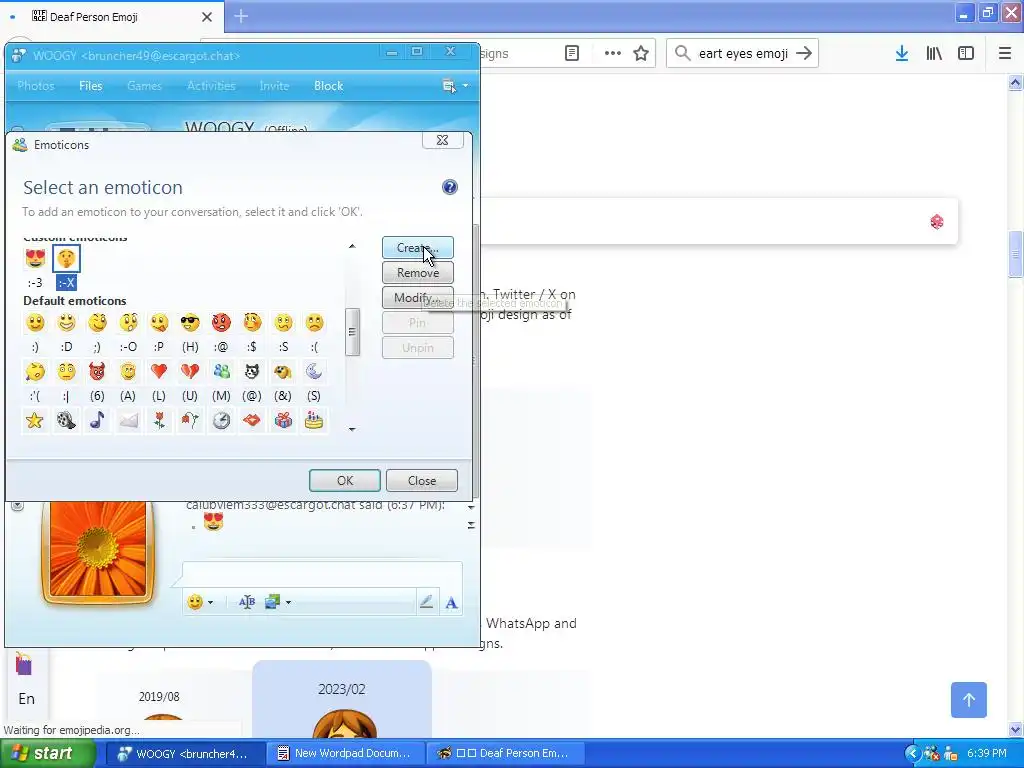Pick the sleeping moon emoticon (S)
The image size is (1024, 768).
point(314,372)
